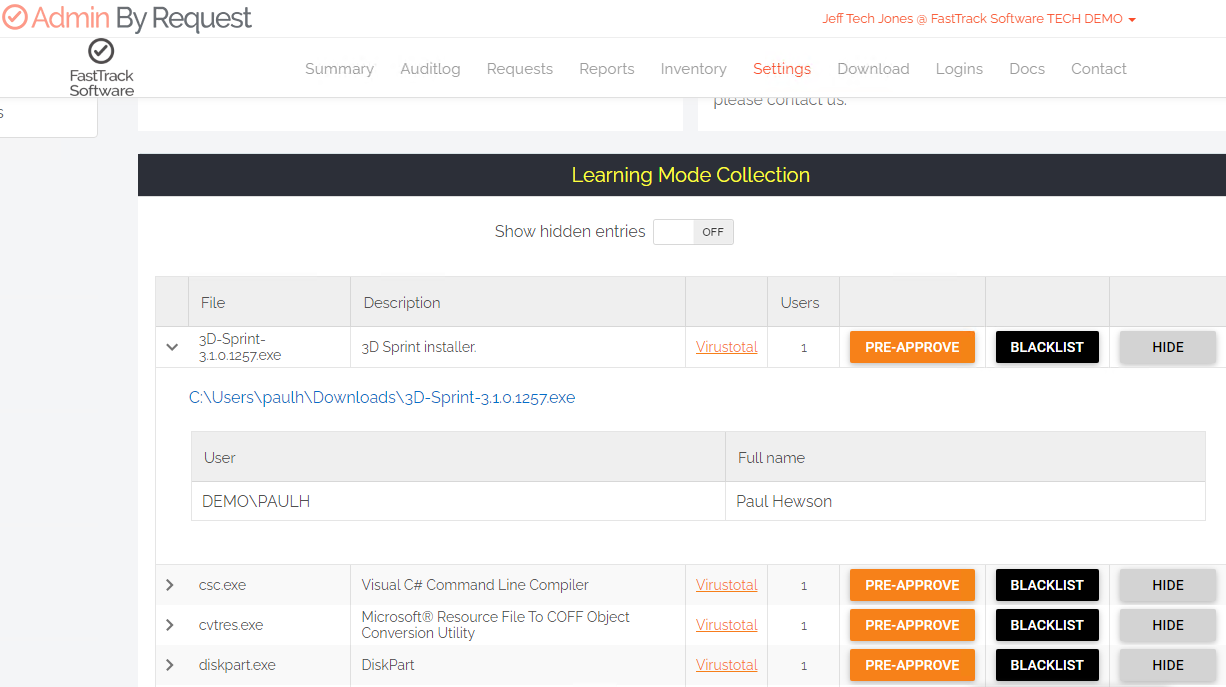Expand the cvtres.exe row
Viewport: 1226px width, 687px height.
[x=170, y=625]
